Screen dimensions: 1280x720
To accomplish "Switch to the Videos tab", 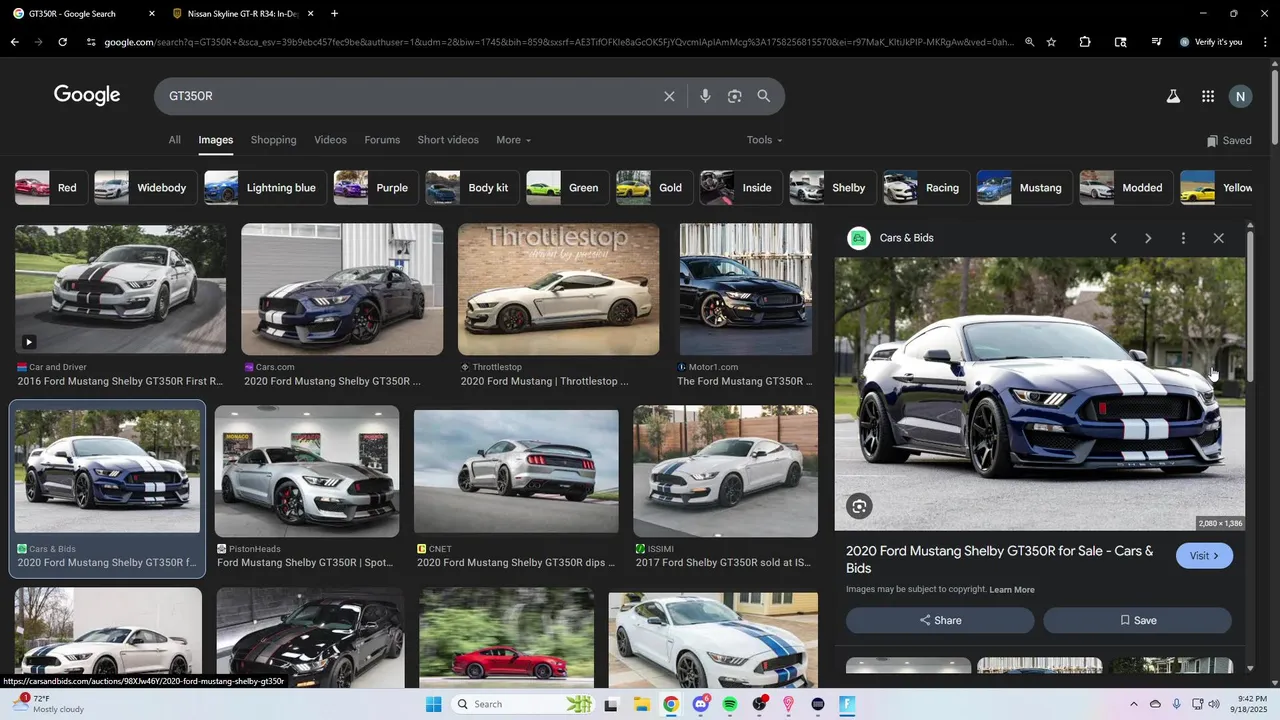I will (330, 140).
